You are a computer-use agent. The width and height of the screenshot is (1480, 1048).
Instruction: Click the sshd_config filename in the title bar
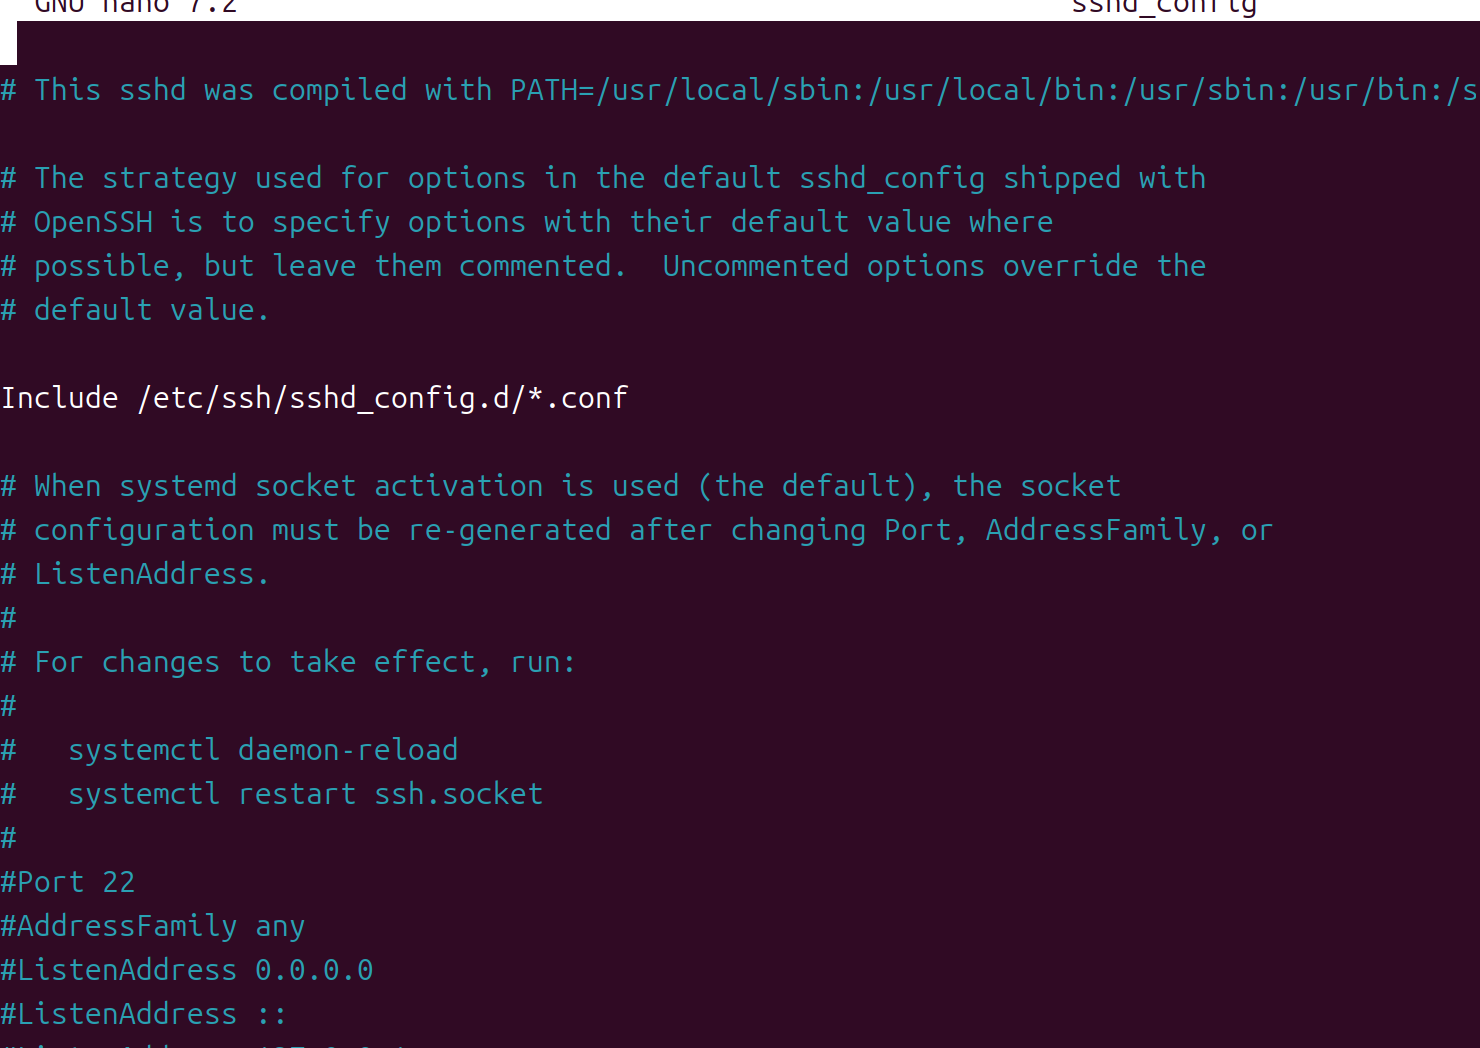pyautogui.click(x=1164, y=7)
